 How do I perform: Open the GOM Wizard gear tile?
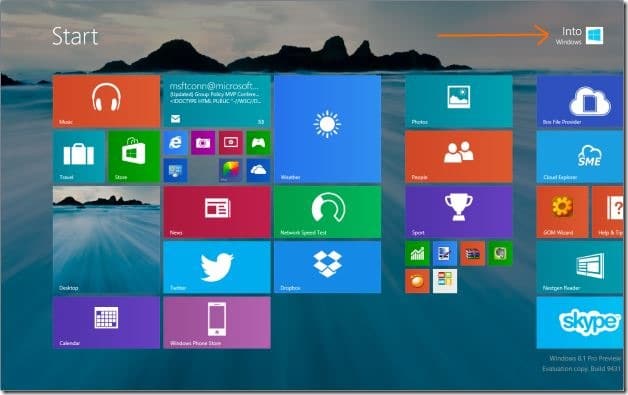pyautogui.click(x=563, y=212)
